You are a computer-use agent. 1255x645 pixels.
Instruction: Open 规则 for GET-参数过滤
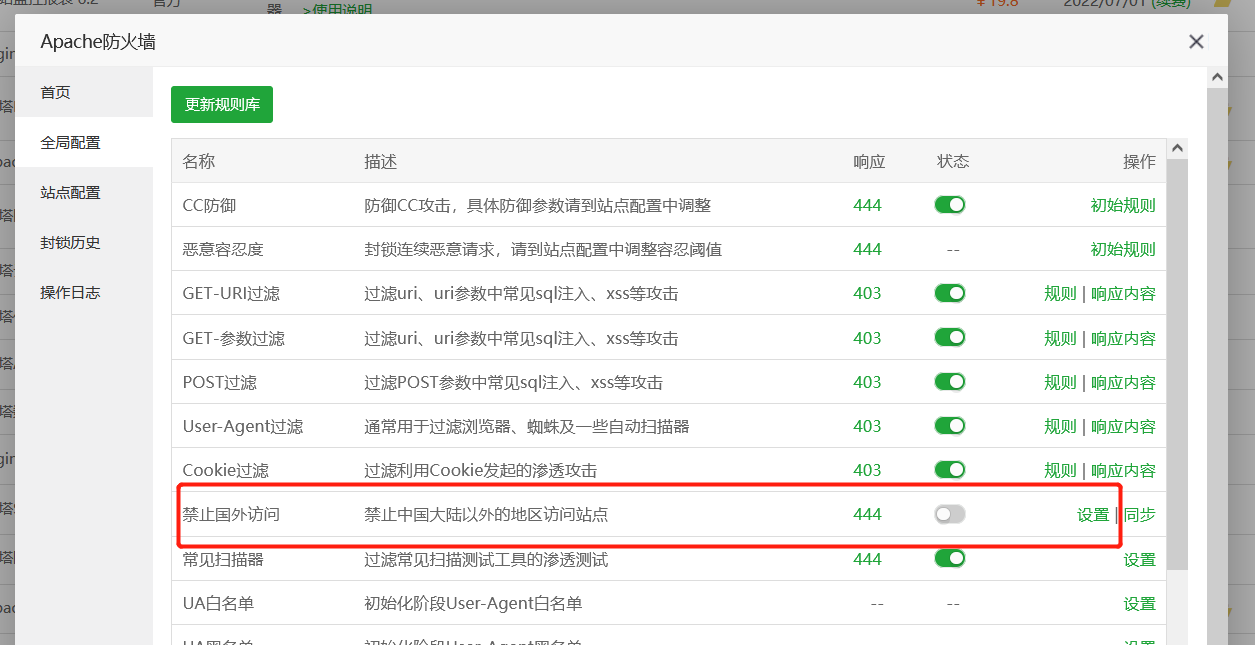point(1060,338)
